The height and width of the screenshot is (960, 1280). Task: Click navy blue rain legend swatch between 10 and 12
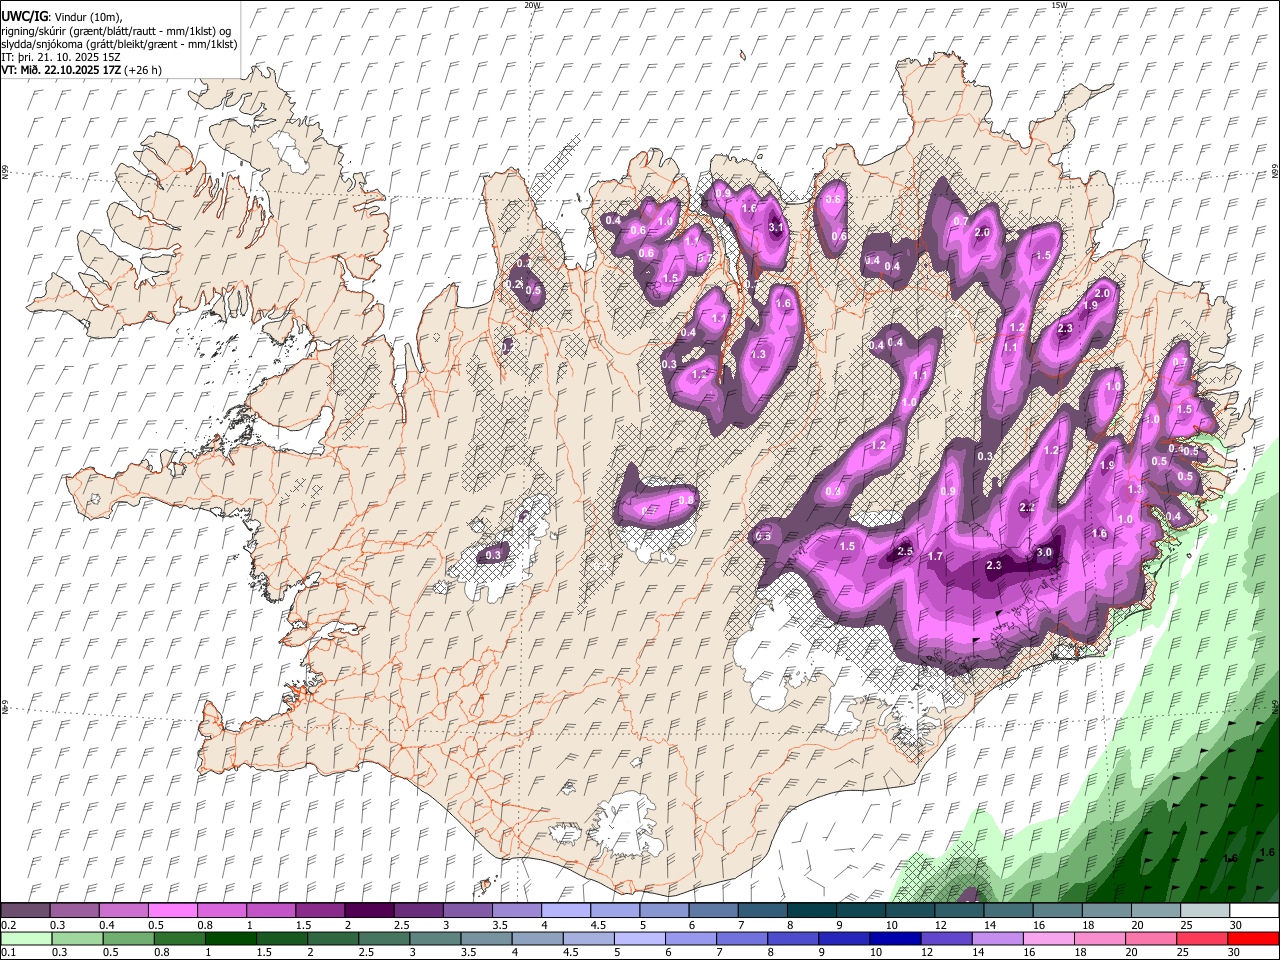pos(894,939)
